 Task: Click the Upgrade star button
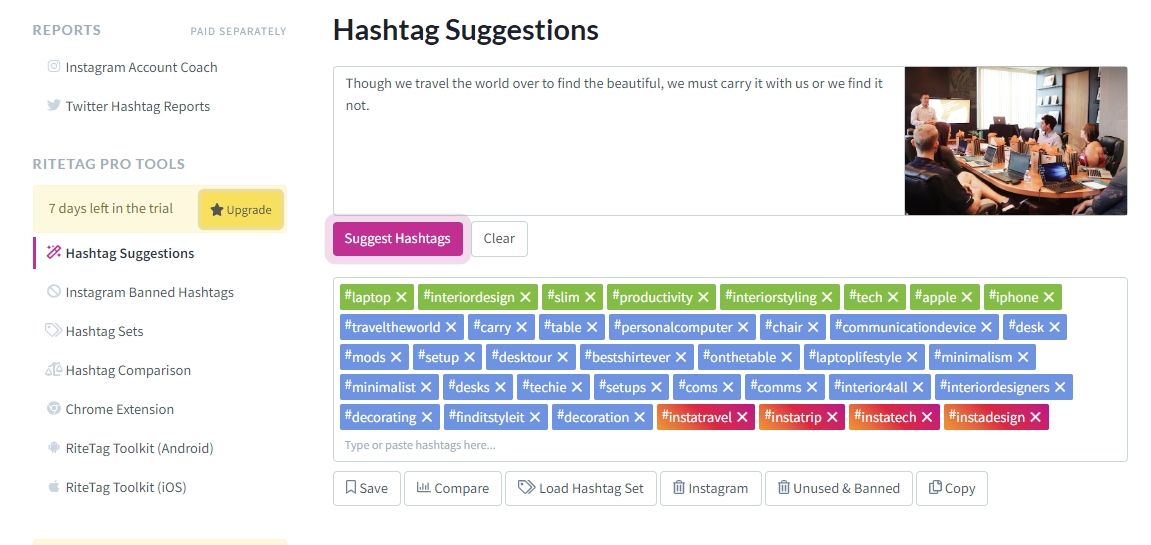241,210
